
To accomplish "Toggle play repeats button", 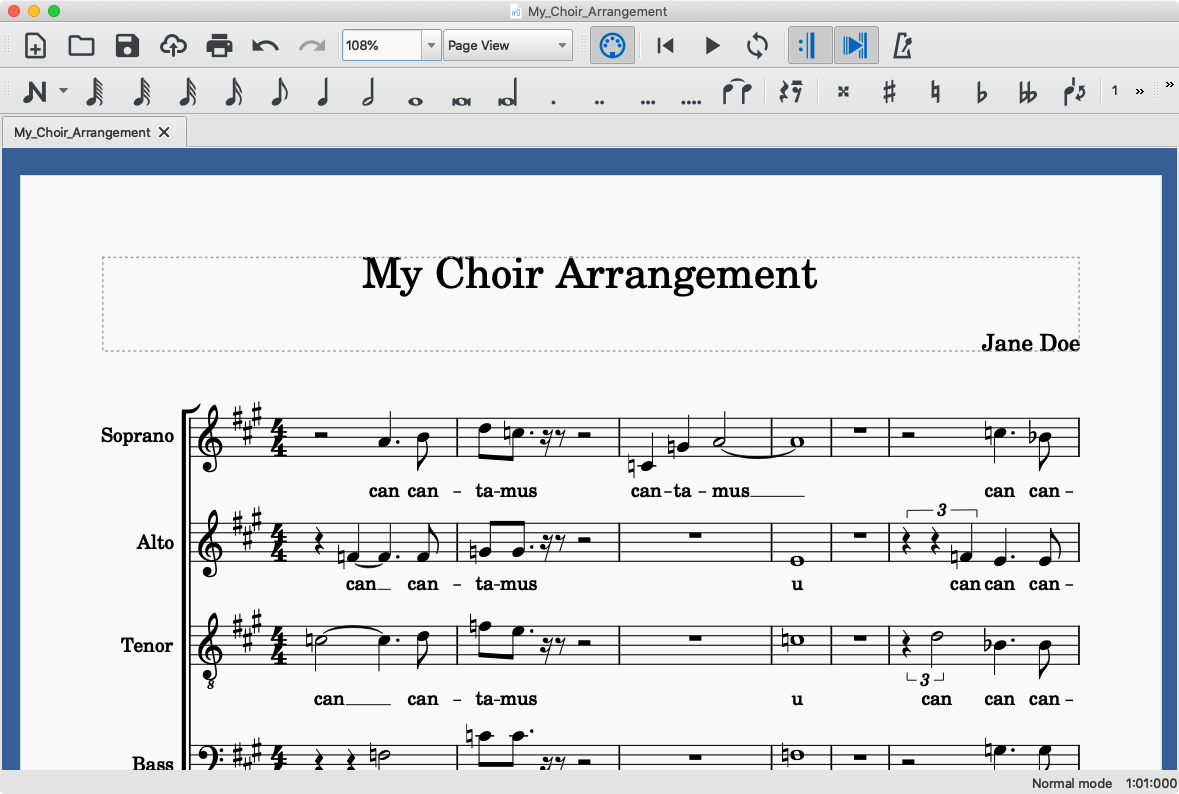I will click(x=810, y=46).
